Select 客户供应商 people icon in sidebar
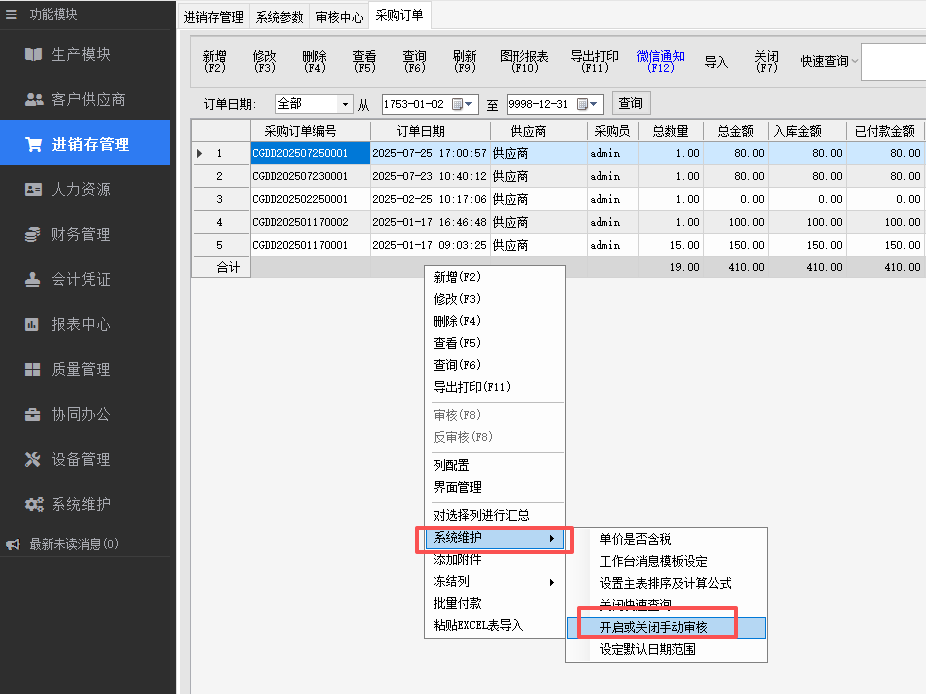The width and height of the screenshot is (926, 694). [33, 99]
